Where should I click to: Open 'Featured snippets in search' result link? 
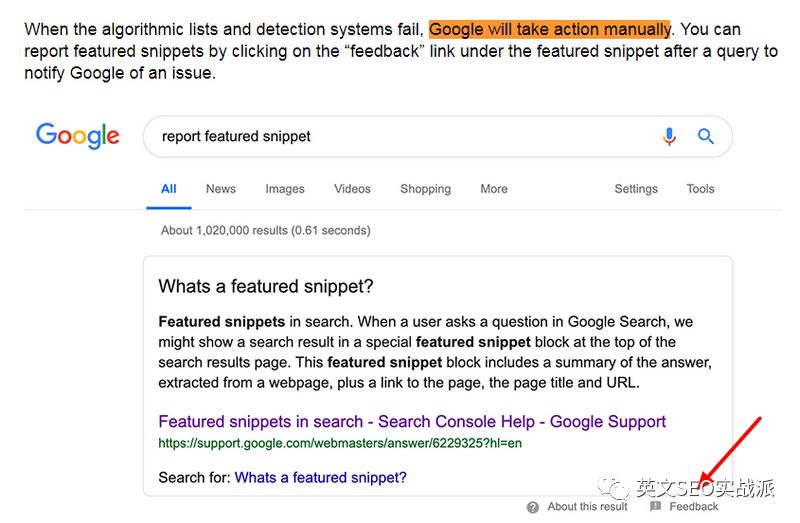[412, 422]
